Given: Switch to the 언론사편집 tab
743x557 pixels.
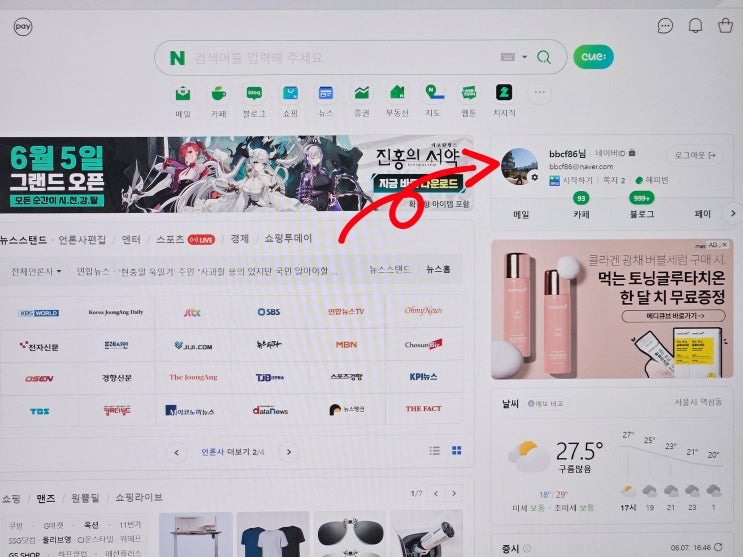Looking at the screenshot, I should point(82,239).
